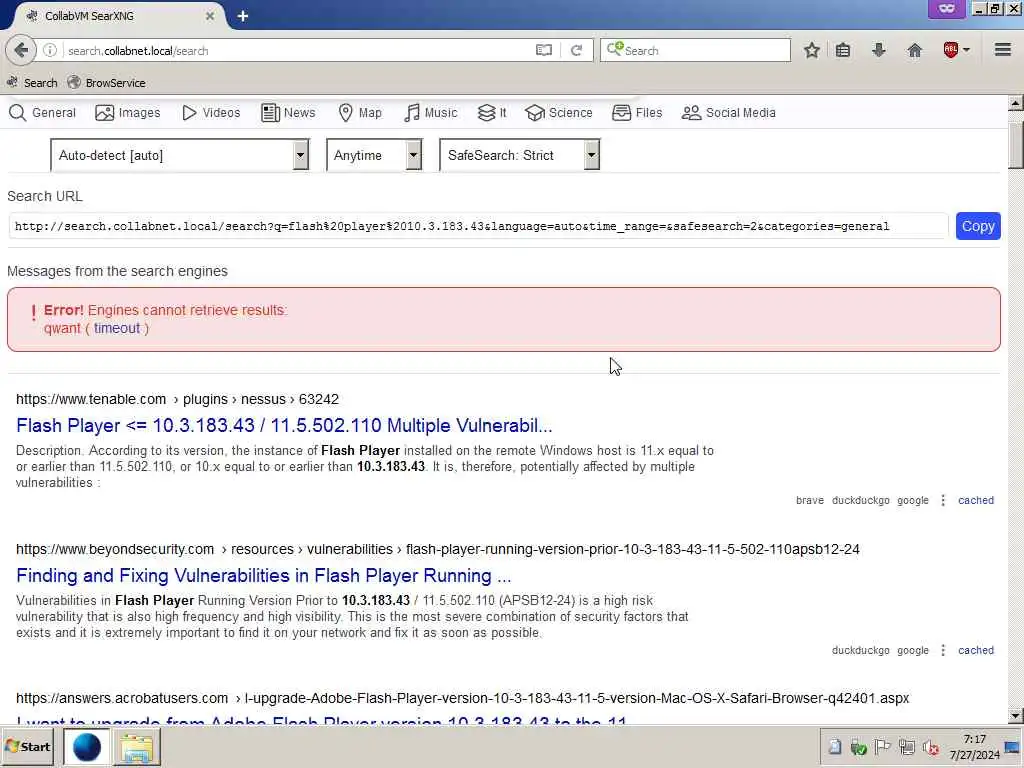Click the purple private browsing mask icon

946,9
